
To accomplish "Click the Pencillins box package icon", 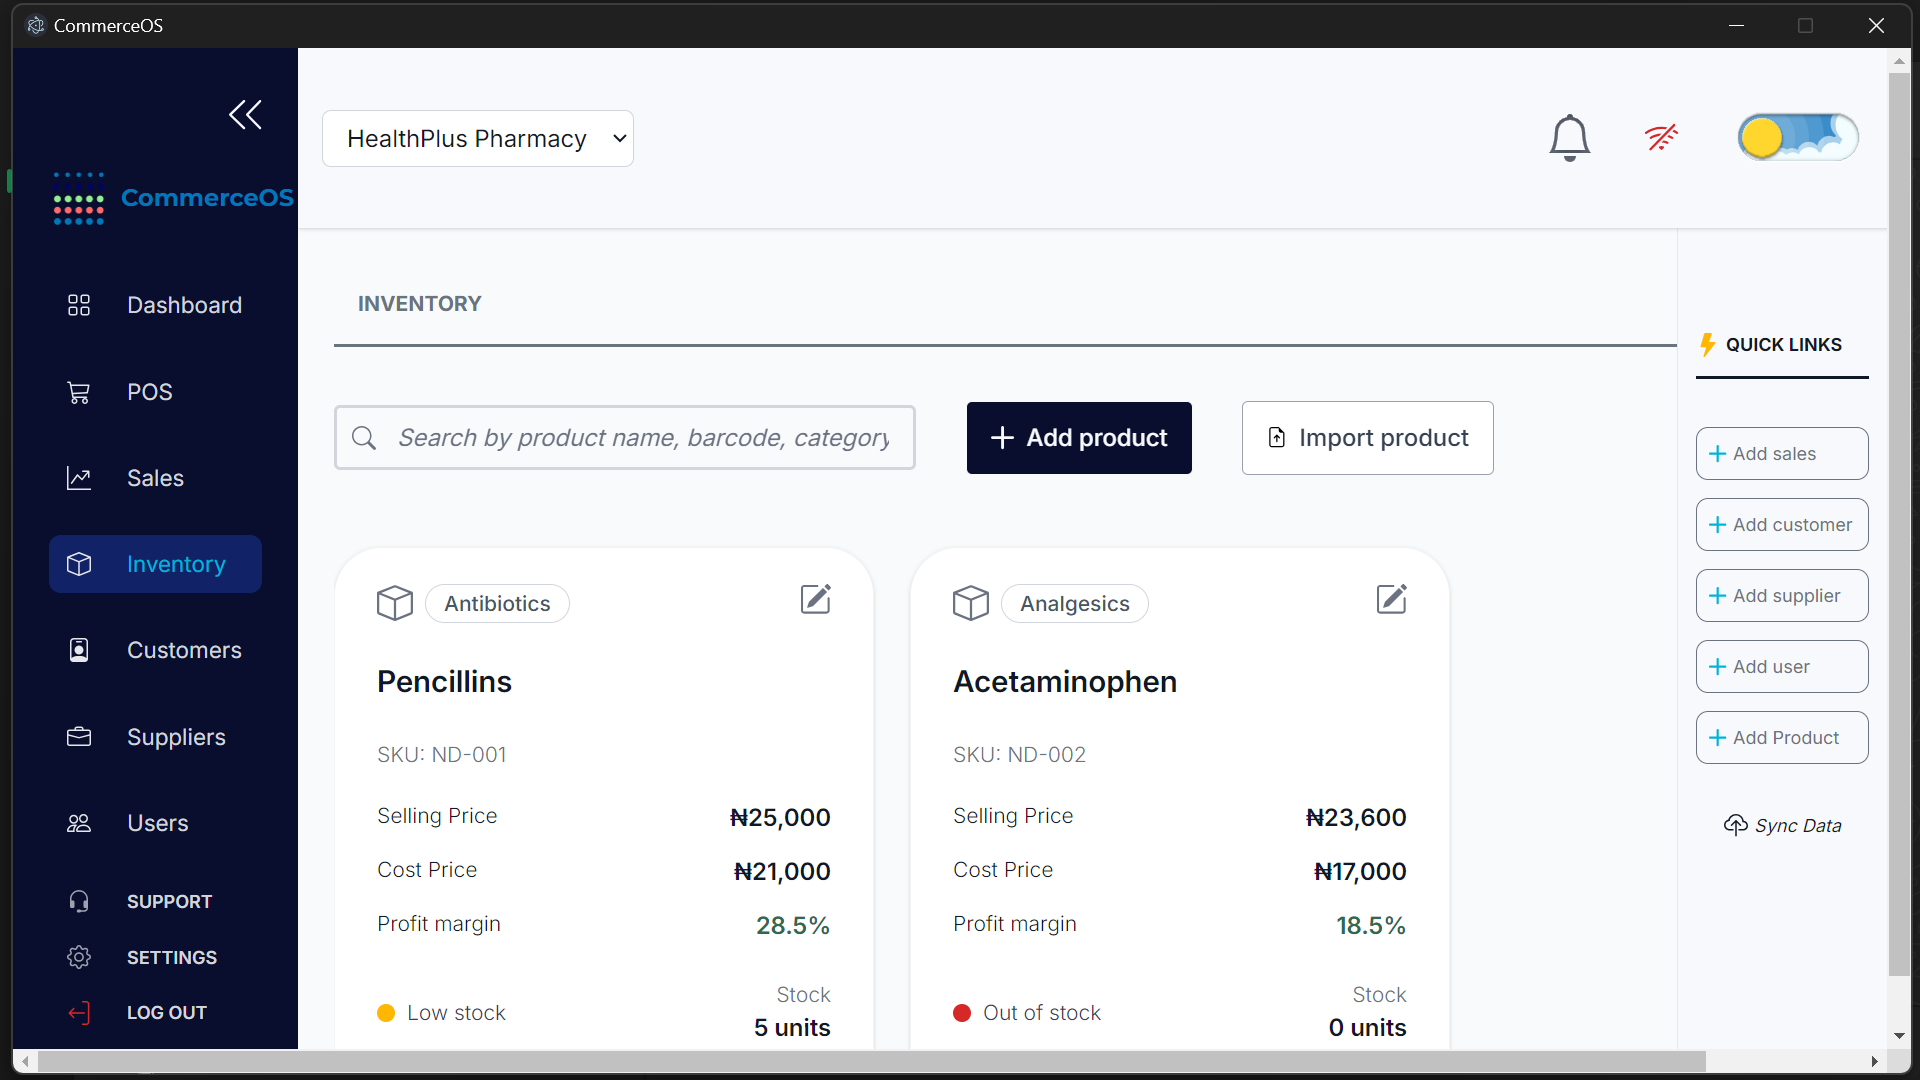I will 395,603.
